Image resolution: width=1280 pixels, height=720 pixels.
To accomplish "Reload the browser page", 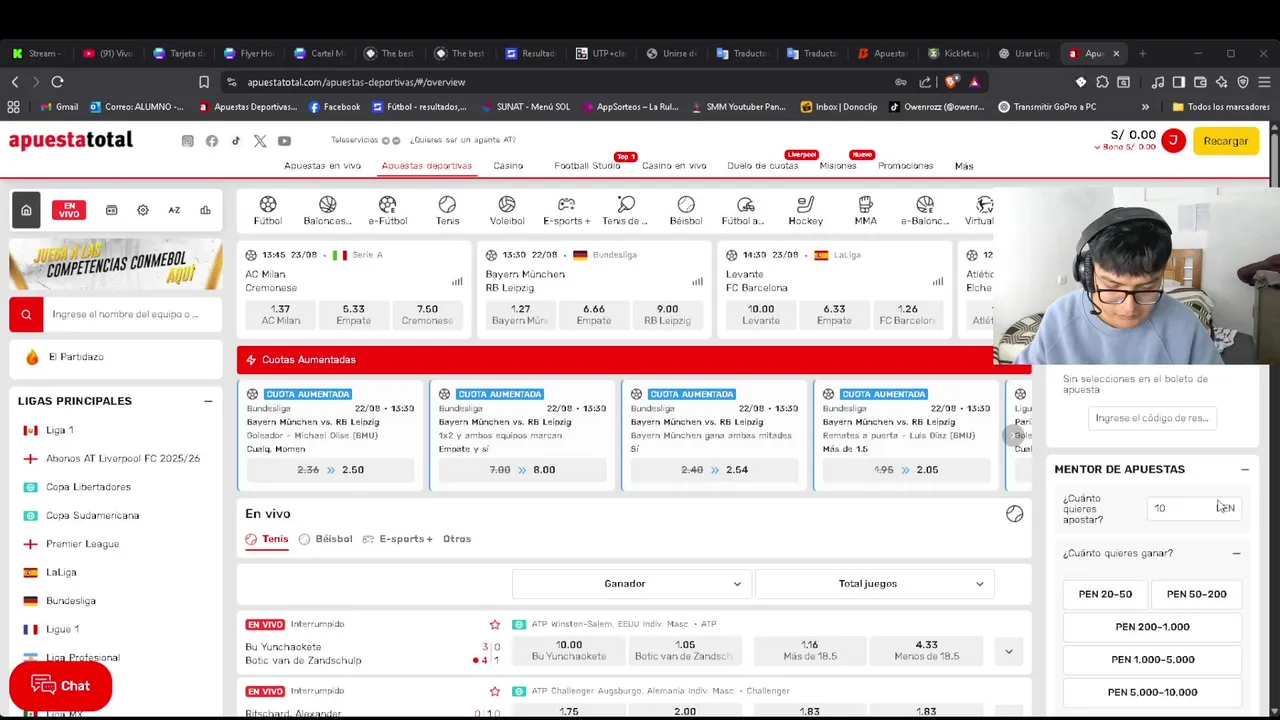I will click(x=57, y=82).
